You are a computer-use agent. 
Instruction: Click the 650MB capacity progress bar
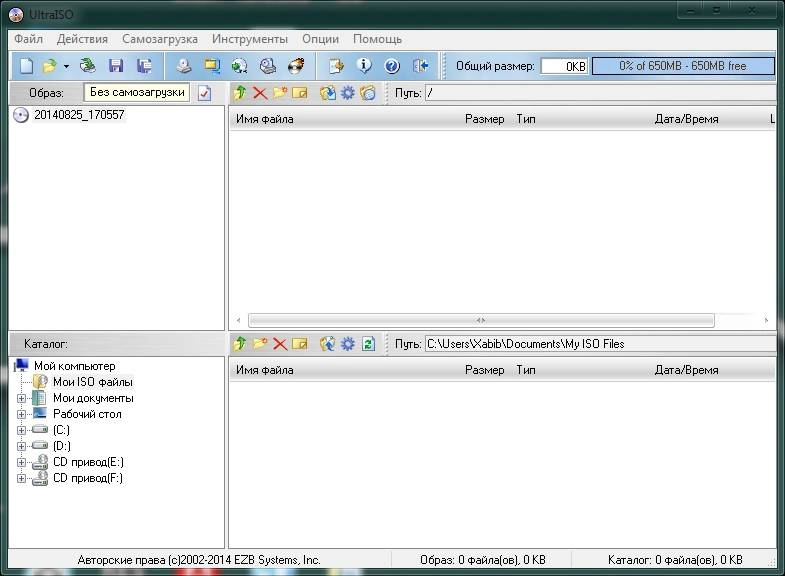[683, 66]
